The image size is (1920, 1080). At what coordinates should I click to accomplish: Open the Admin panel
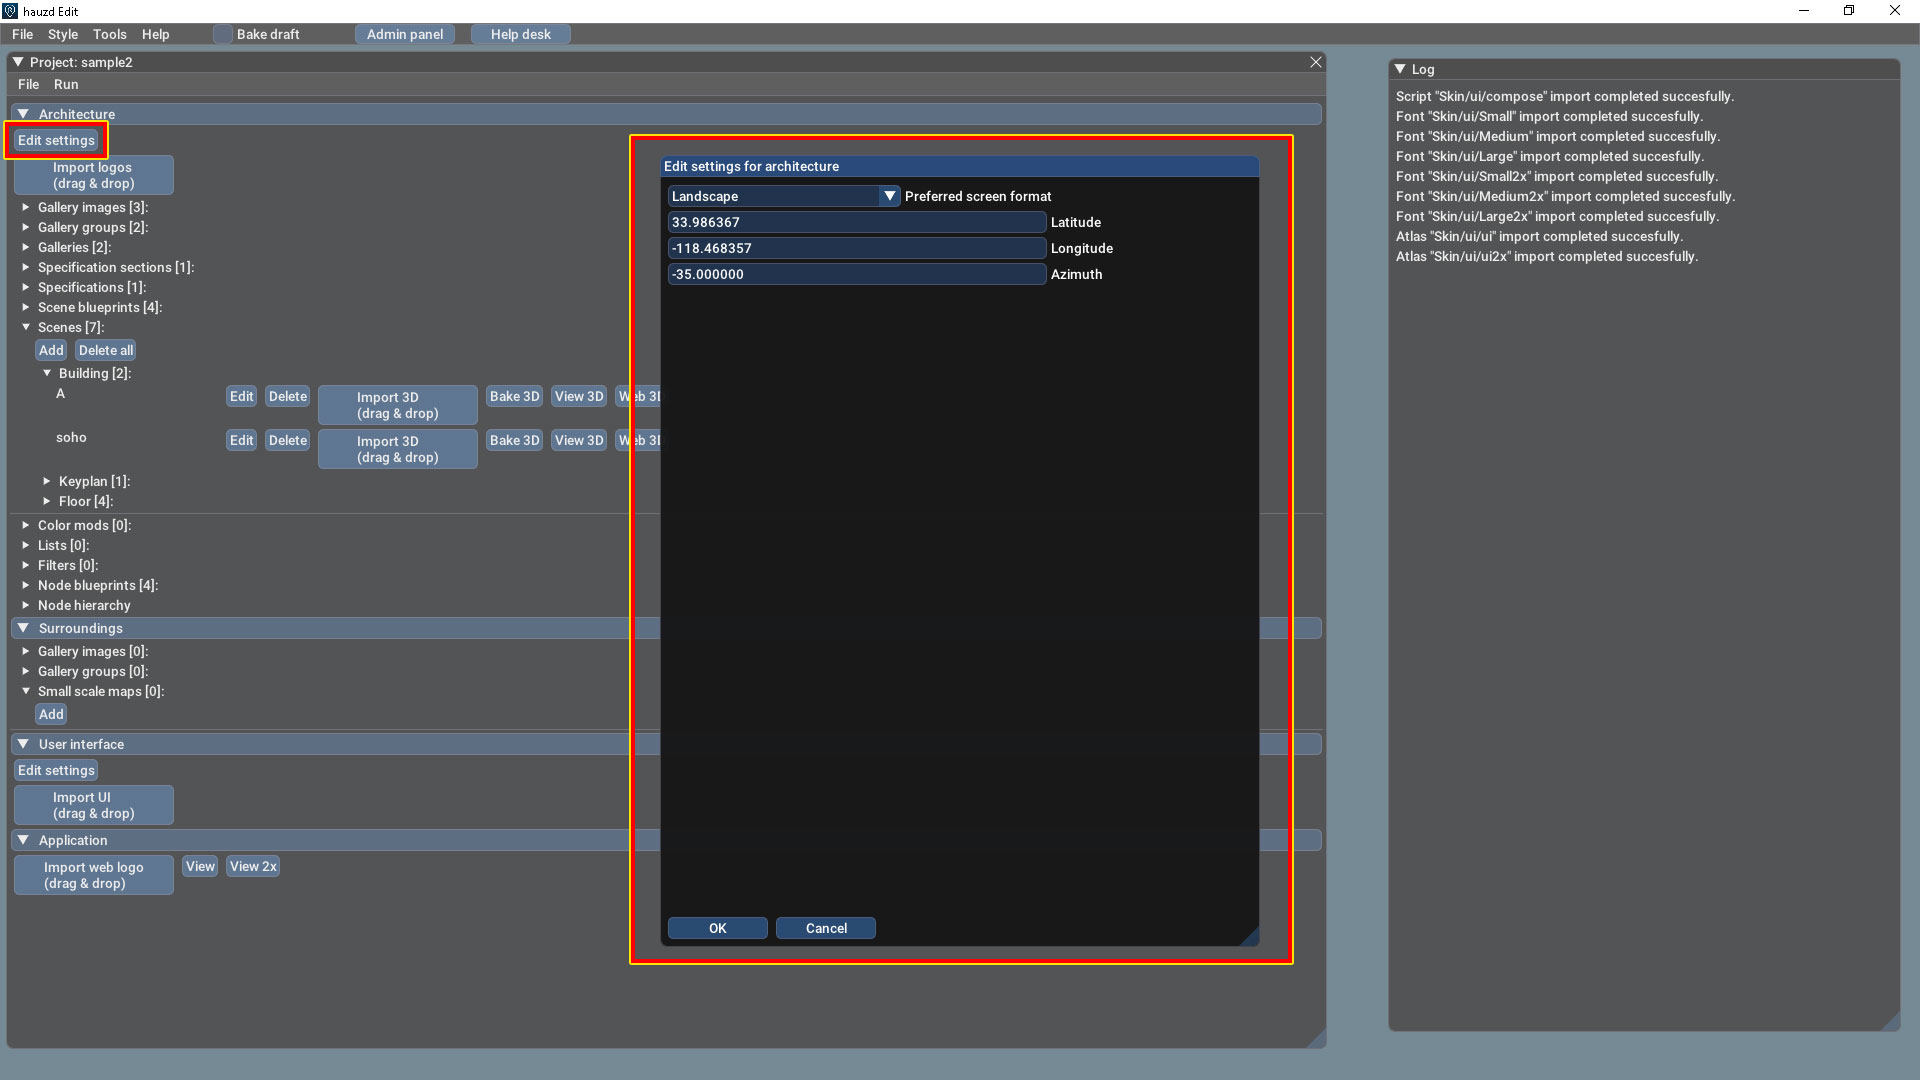pyautogui.click(x=405, y=34)
